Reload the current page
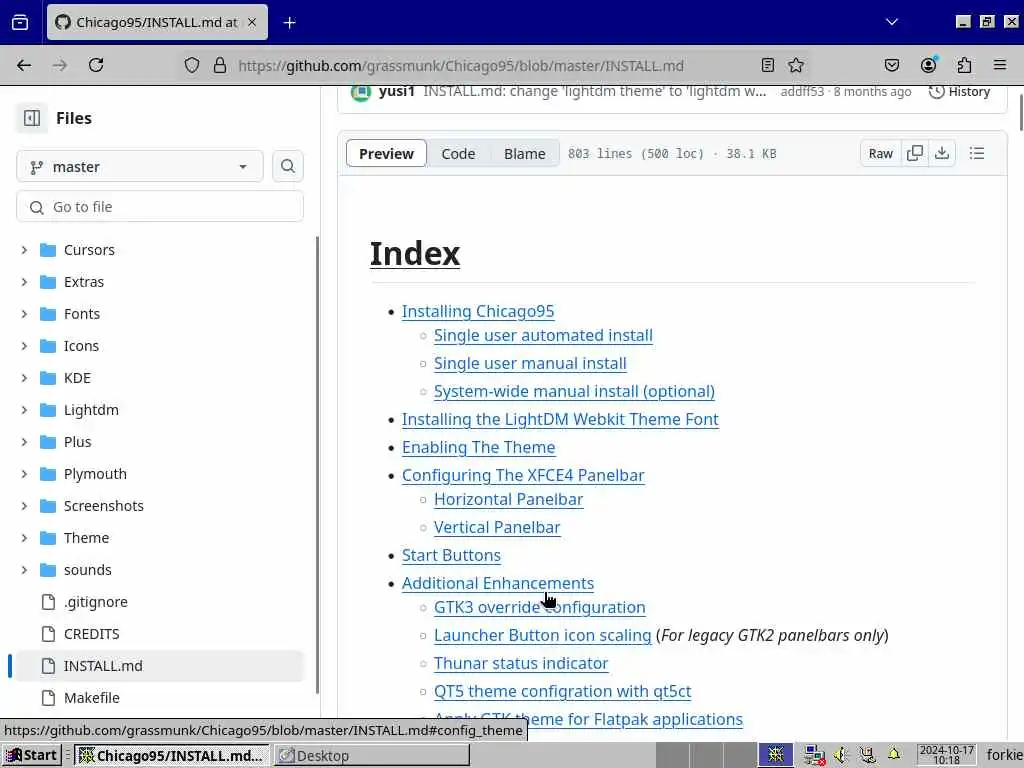The height and width of the screenshot is (768, 1024). [x=96, y=65]
